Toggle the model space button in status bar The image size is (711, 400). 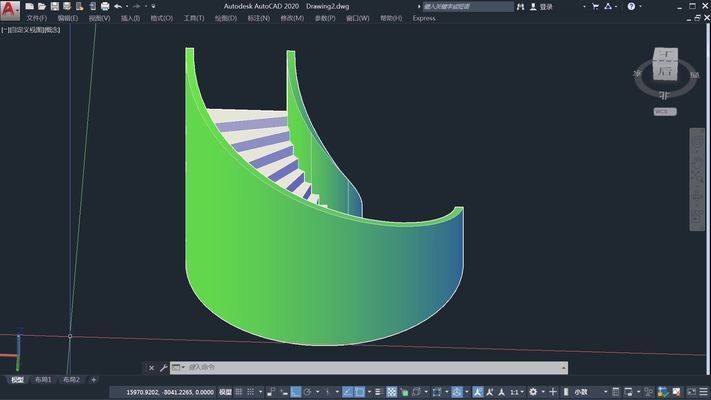225,392
